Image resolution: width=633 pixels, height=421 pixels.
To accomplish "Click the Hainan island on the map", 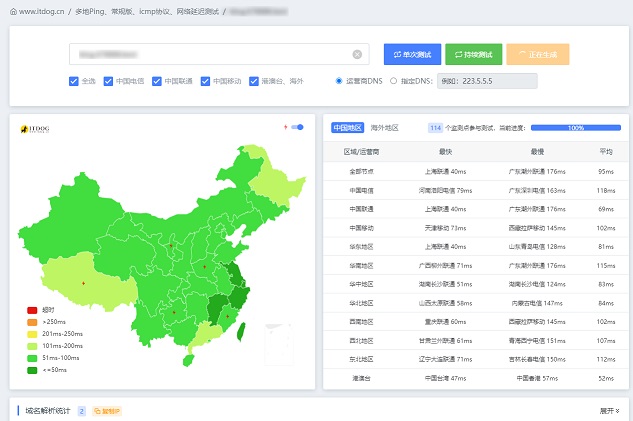I will point(188,360).
